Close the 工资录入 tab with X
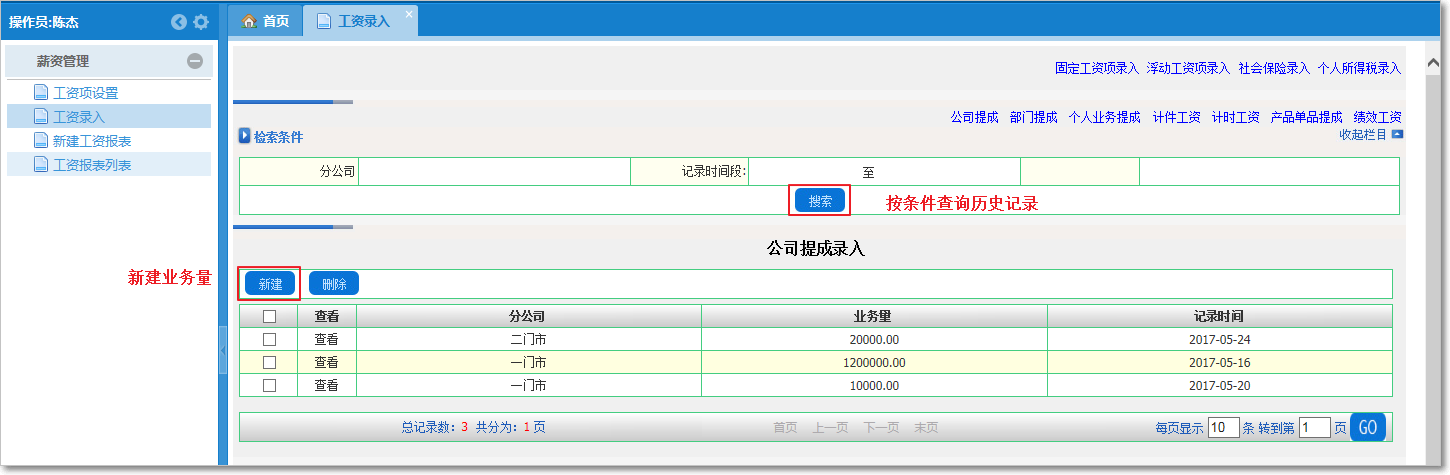Screen dimensions: 1450x475 click(408, 15)
